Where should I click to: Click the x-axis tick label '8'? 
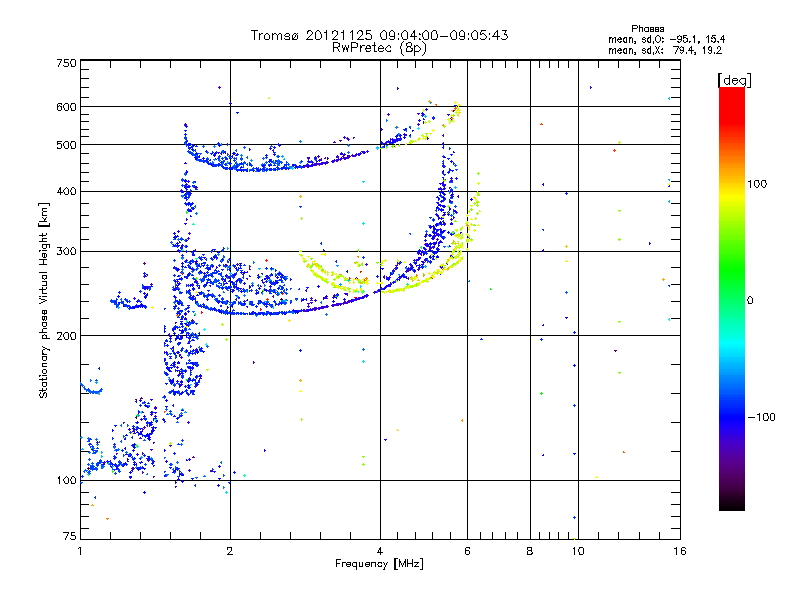click(x=530, y=551)
